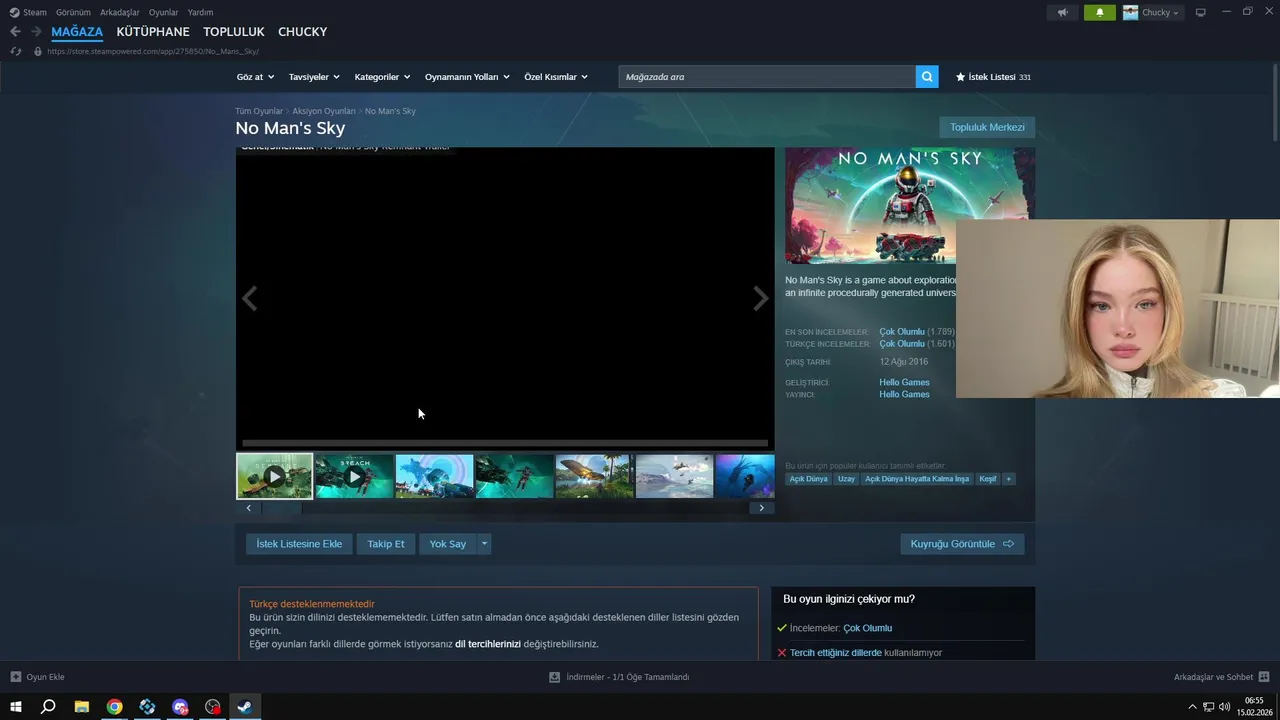The image size is (1280, 720).
Task: Click the Açık Dünya Hayatta Kalma İnşa tag
Action: (x=917, y=479)
